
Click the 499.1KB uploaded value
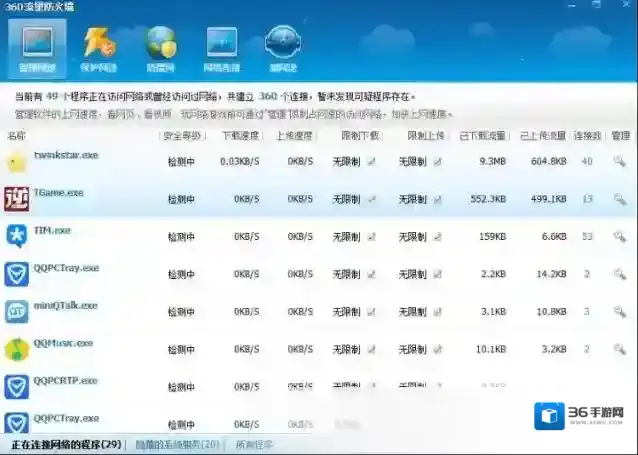point(548,199)
